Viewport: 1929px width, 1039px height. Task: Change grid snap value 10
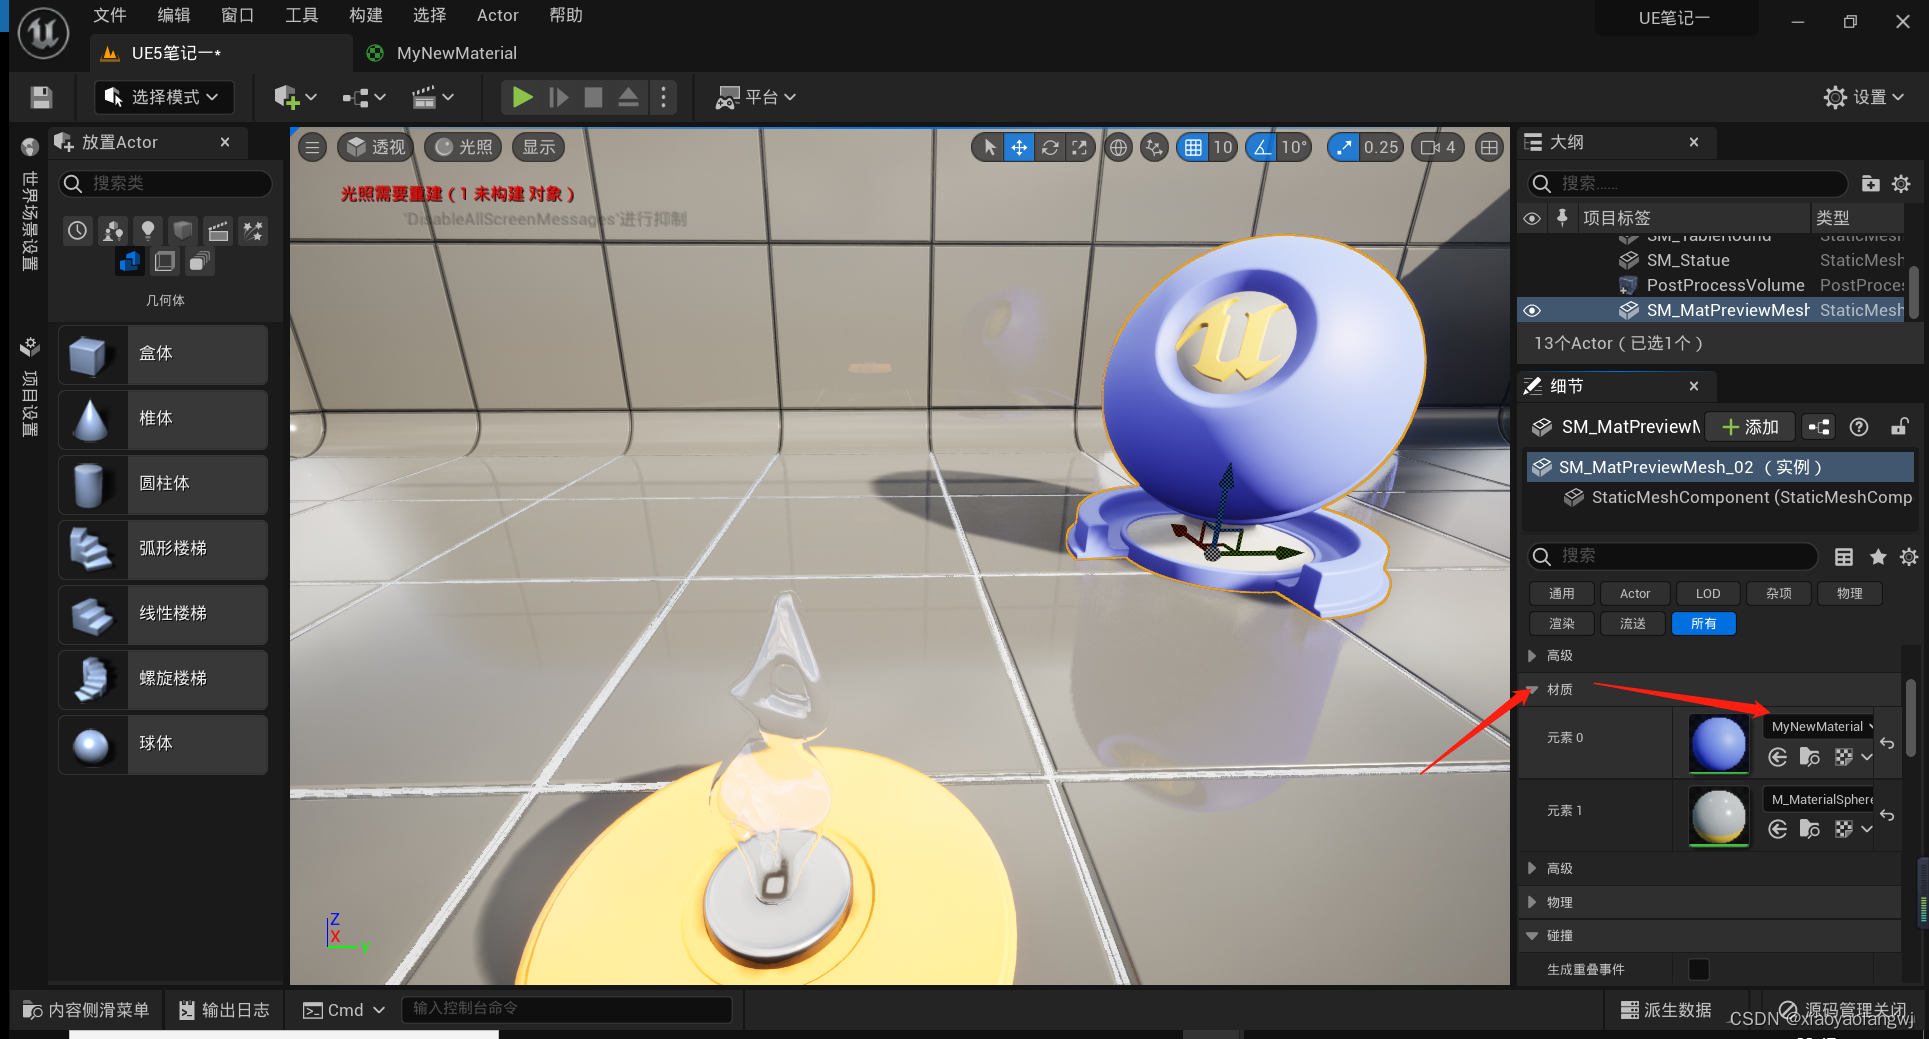click(x=1223, y=147)
